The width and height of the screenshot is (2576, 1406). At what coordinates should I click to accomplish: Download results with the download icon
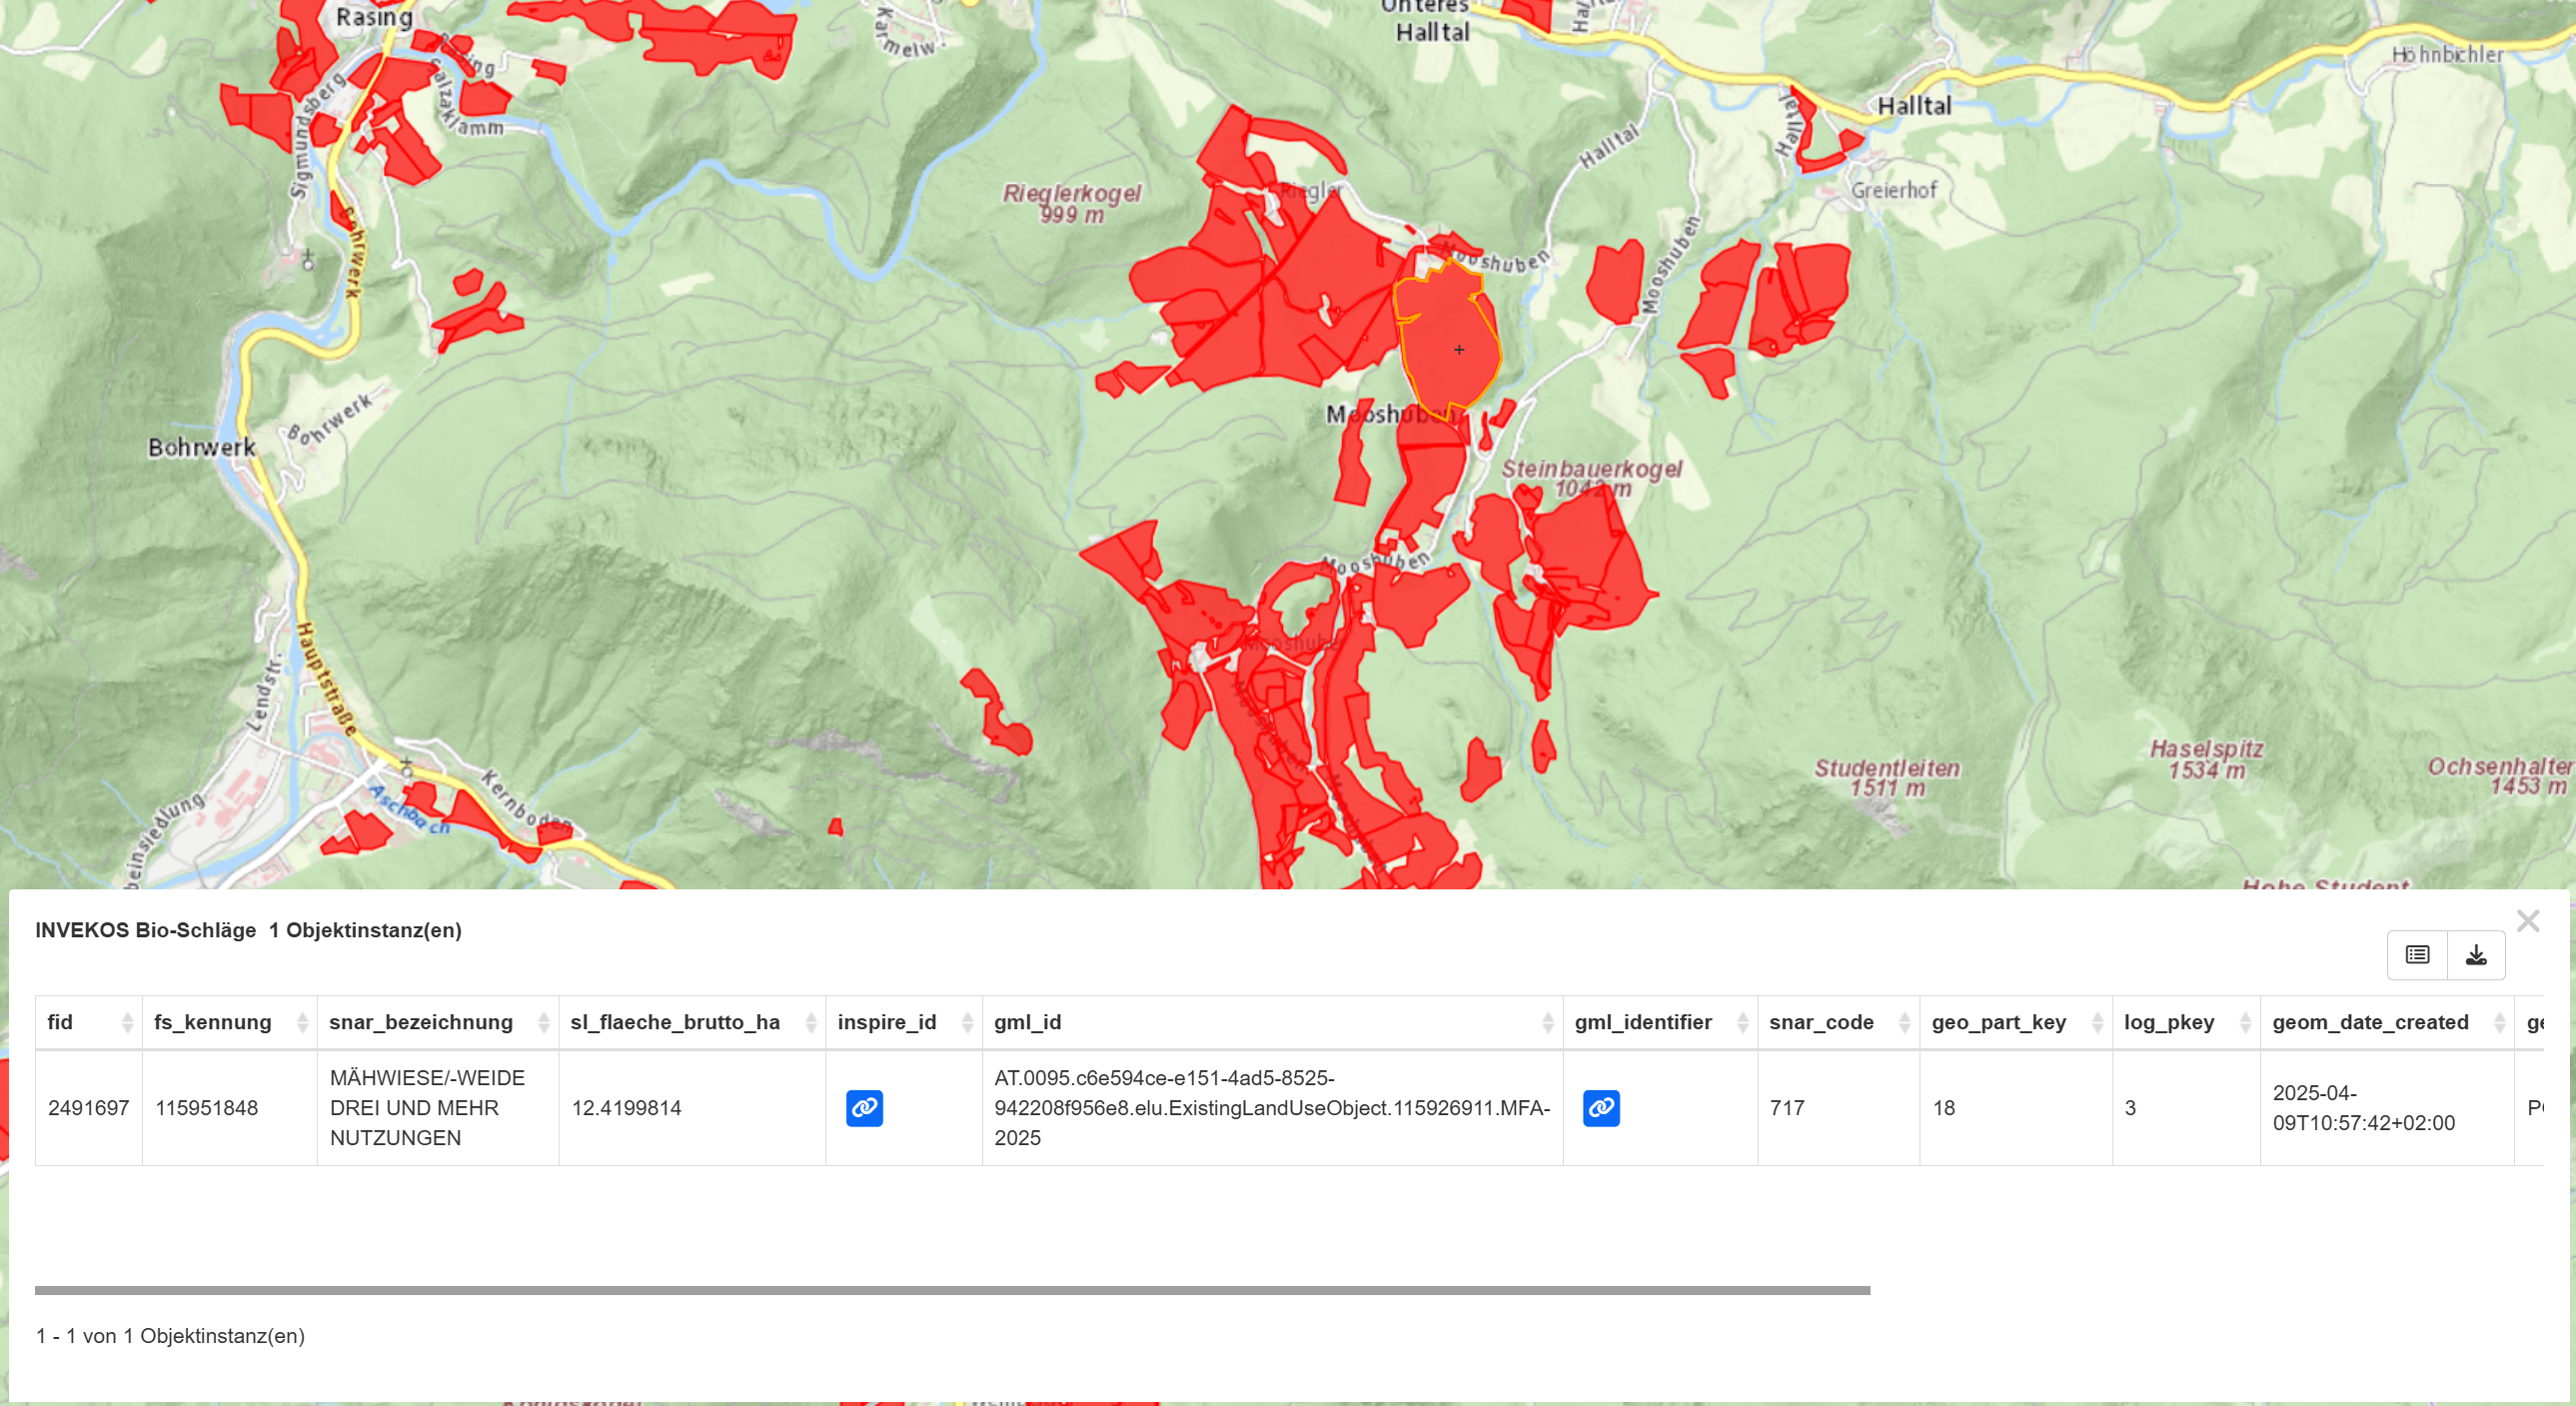pos(2476,955)
